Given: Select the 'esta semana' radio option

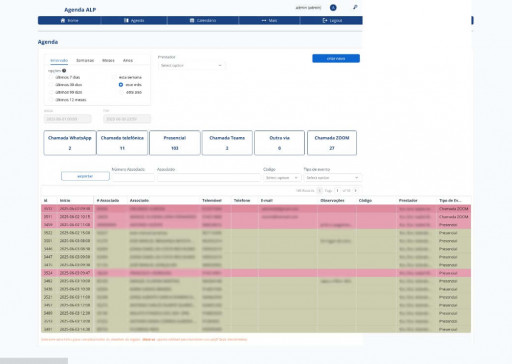Looking at the screenshot, I should (x=114, y=77).
